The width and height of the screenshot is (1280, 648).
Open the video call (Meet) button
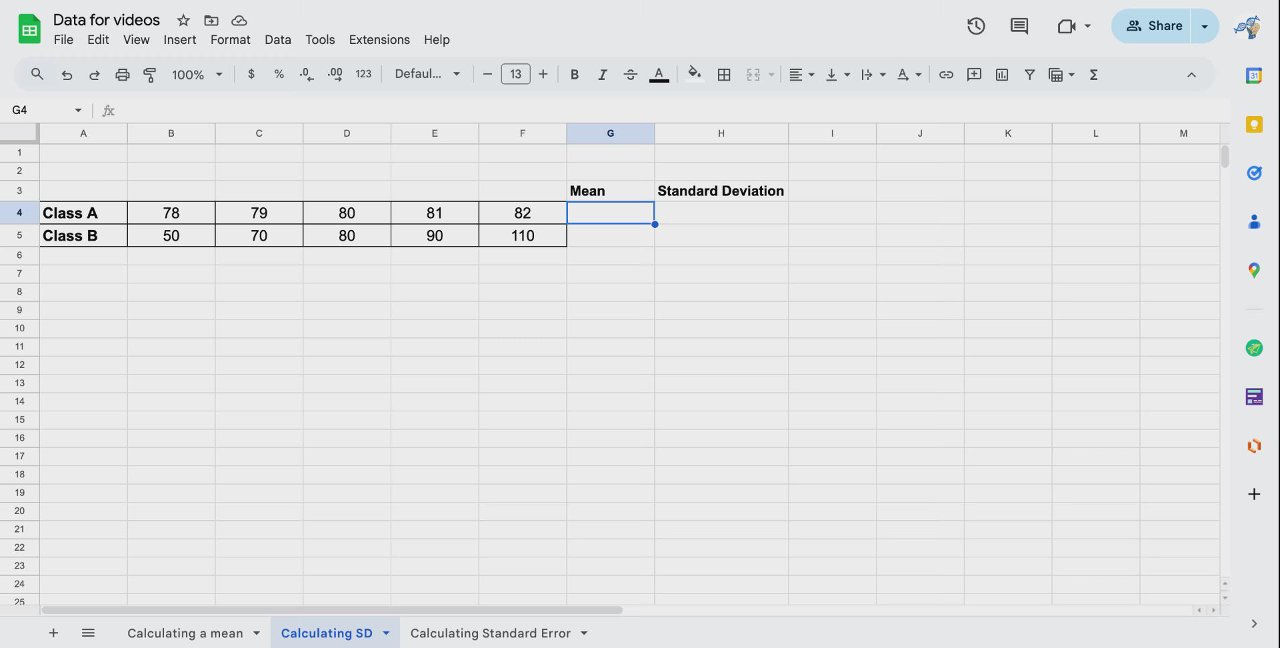click(1074, 26)
